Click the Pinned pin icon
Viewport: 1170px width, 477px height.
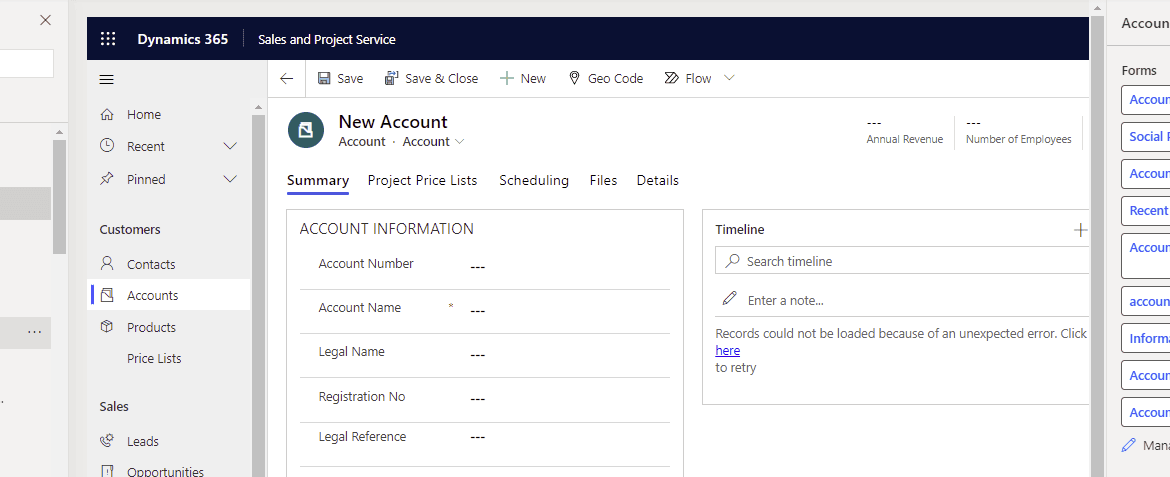(107, 178)
